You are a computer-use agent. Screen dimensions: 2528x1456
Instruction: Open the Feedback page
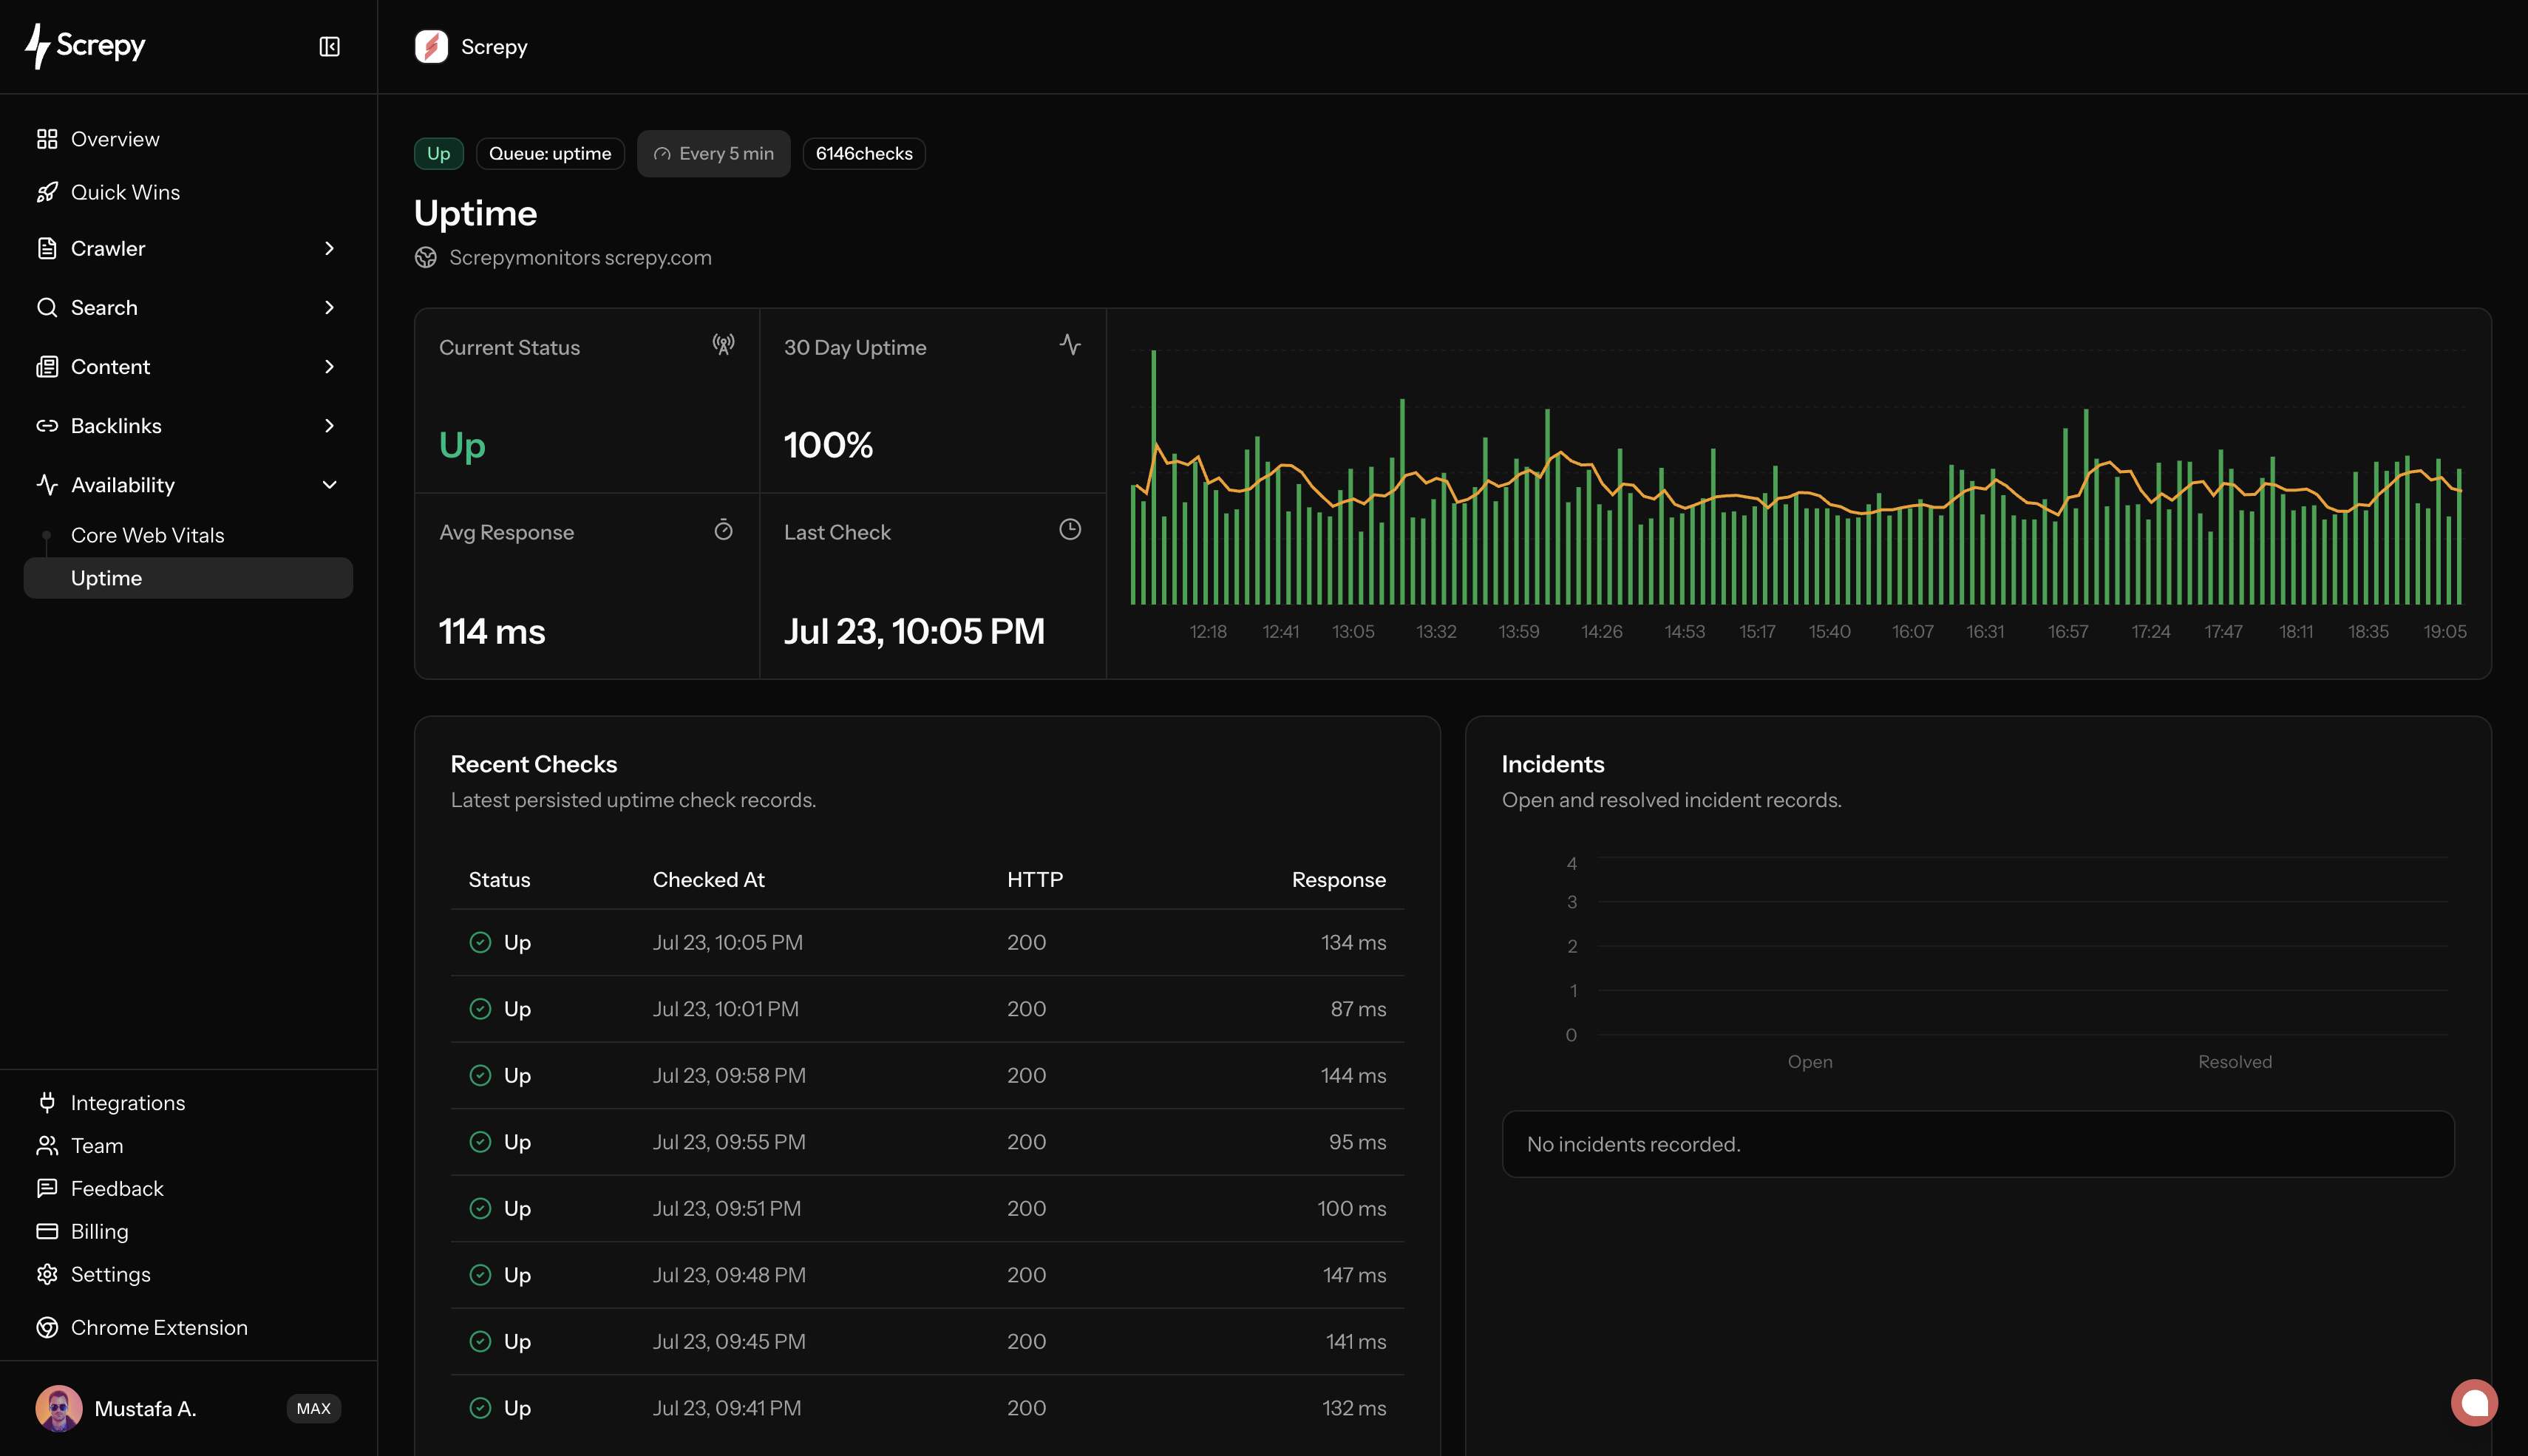(x=117, y=1188)
